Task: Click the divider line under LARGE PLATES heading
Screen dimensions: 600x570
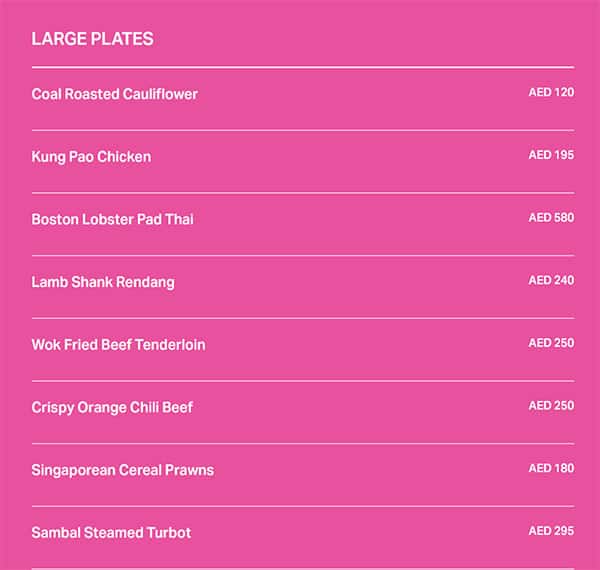Action: [x=302, y=67]
